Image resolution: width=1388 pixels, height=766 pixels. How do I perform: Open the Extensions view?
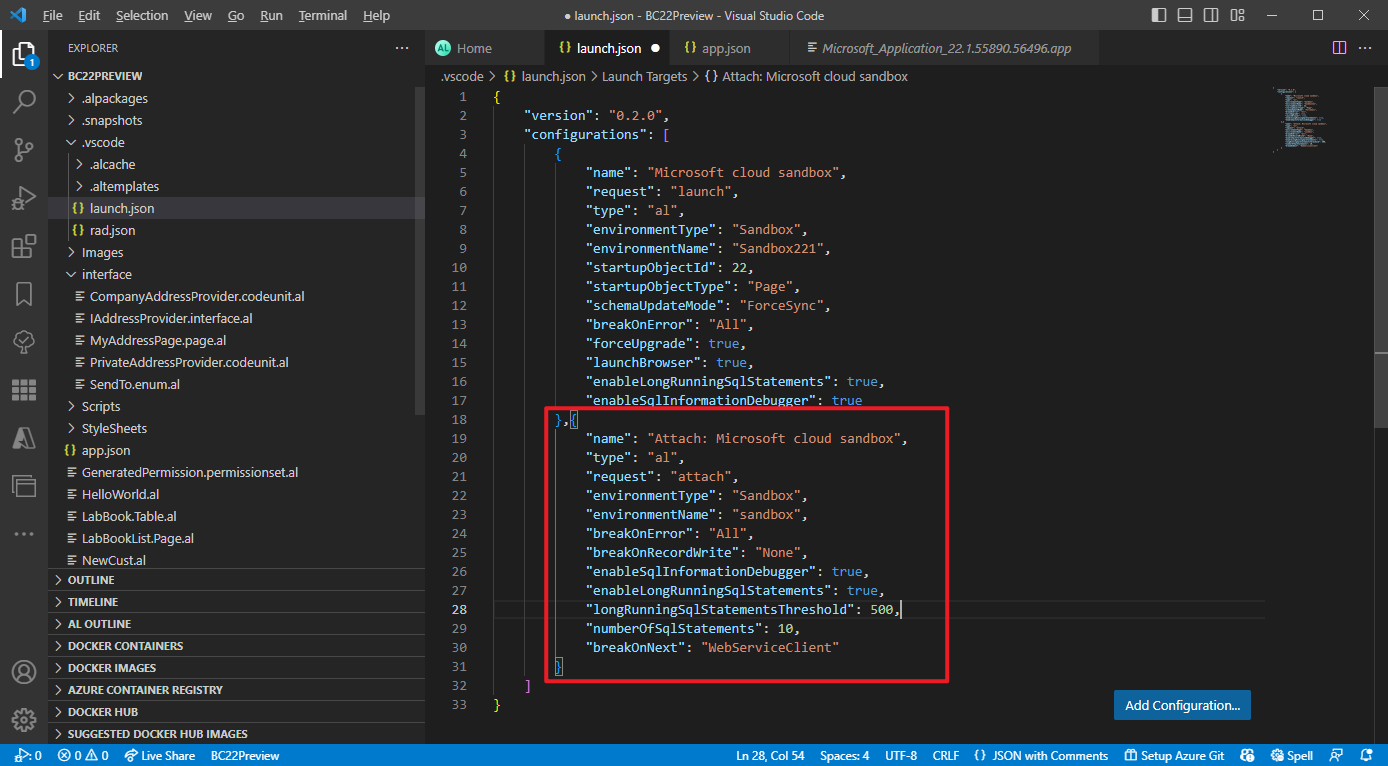pos(24,245)
